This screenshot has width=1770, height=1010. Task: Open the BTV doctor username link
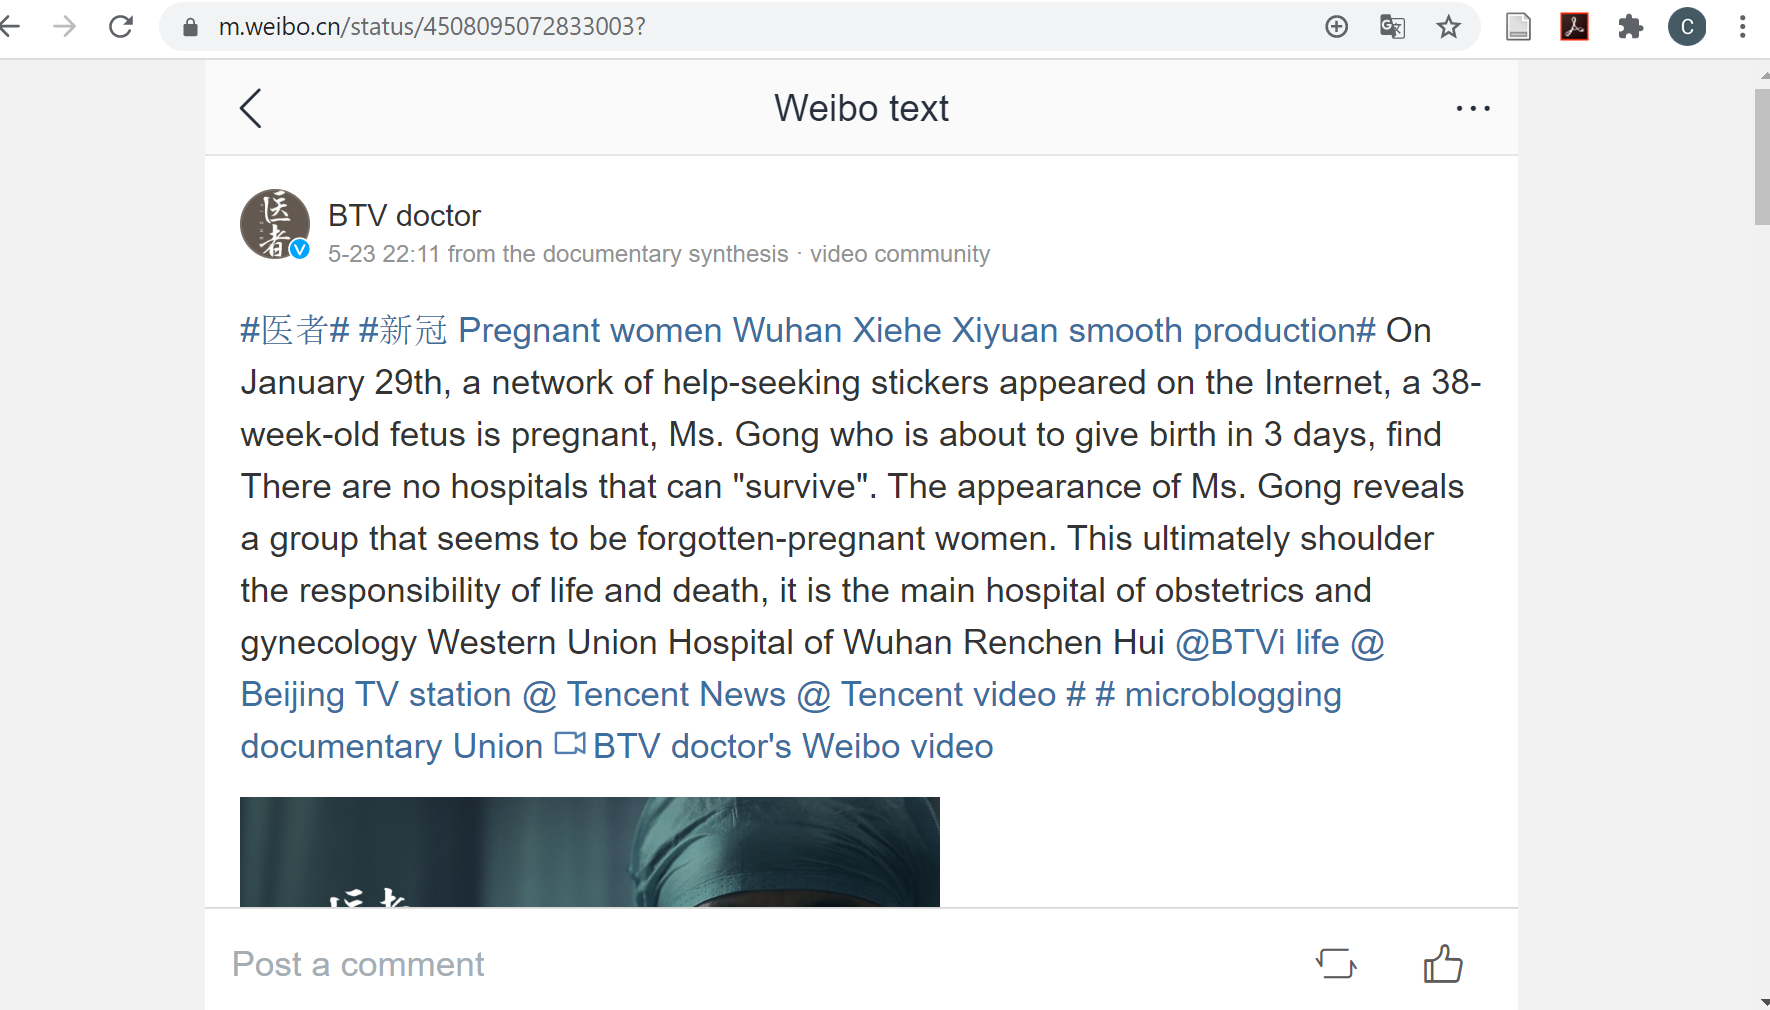(404, 216)
